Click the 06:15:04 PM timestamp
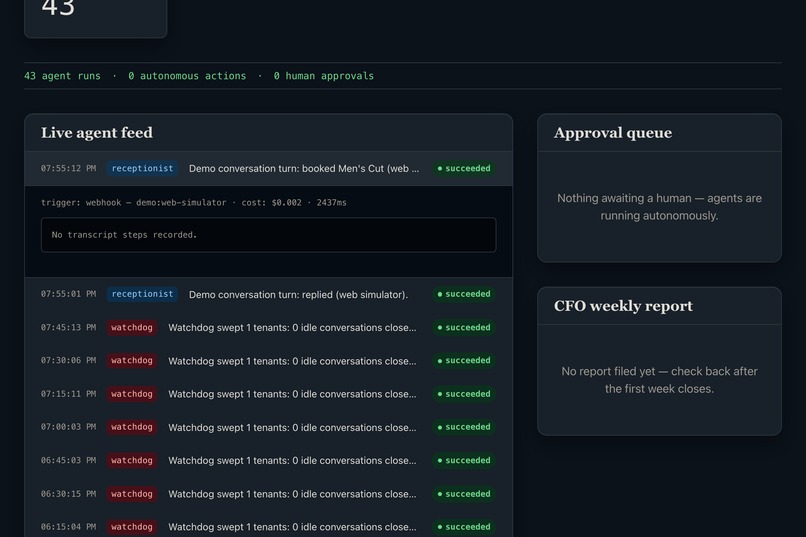Viewport: 806px width, 537px height. [x=68, y=527]
